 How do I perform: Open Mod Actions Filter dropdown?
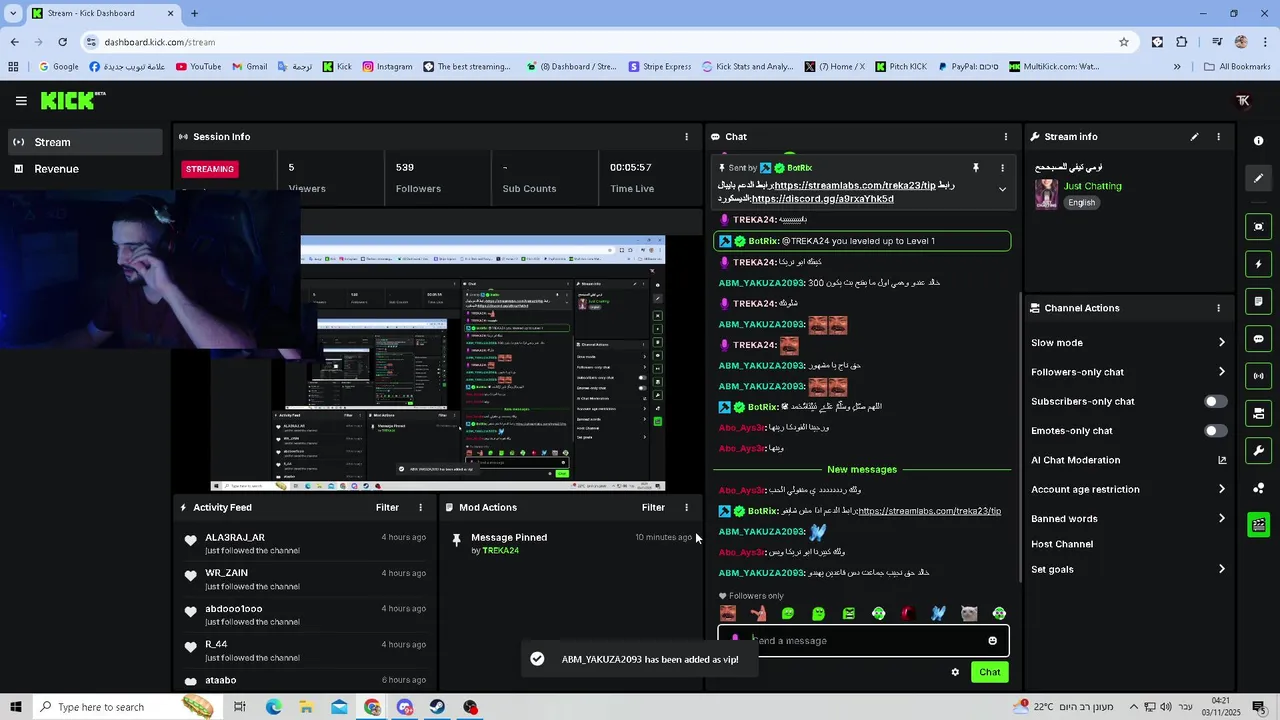click(x=653, y=508)
